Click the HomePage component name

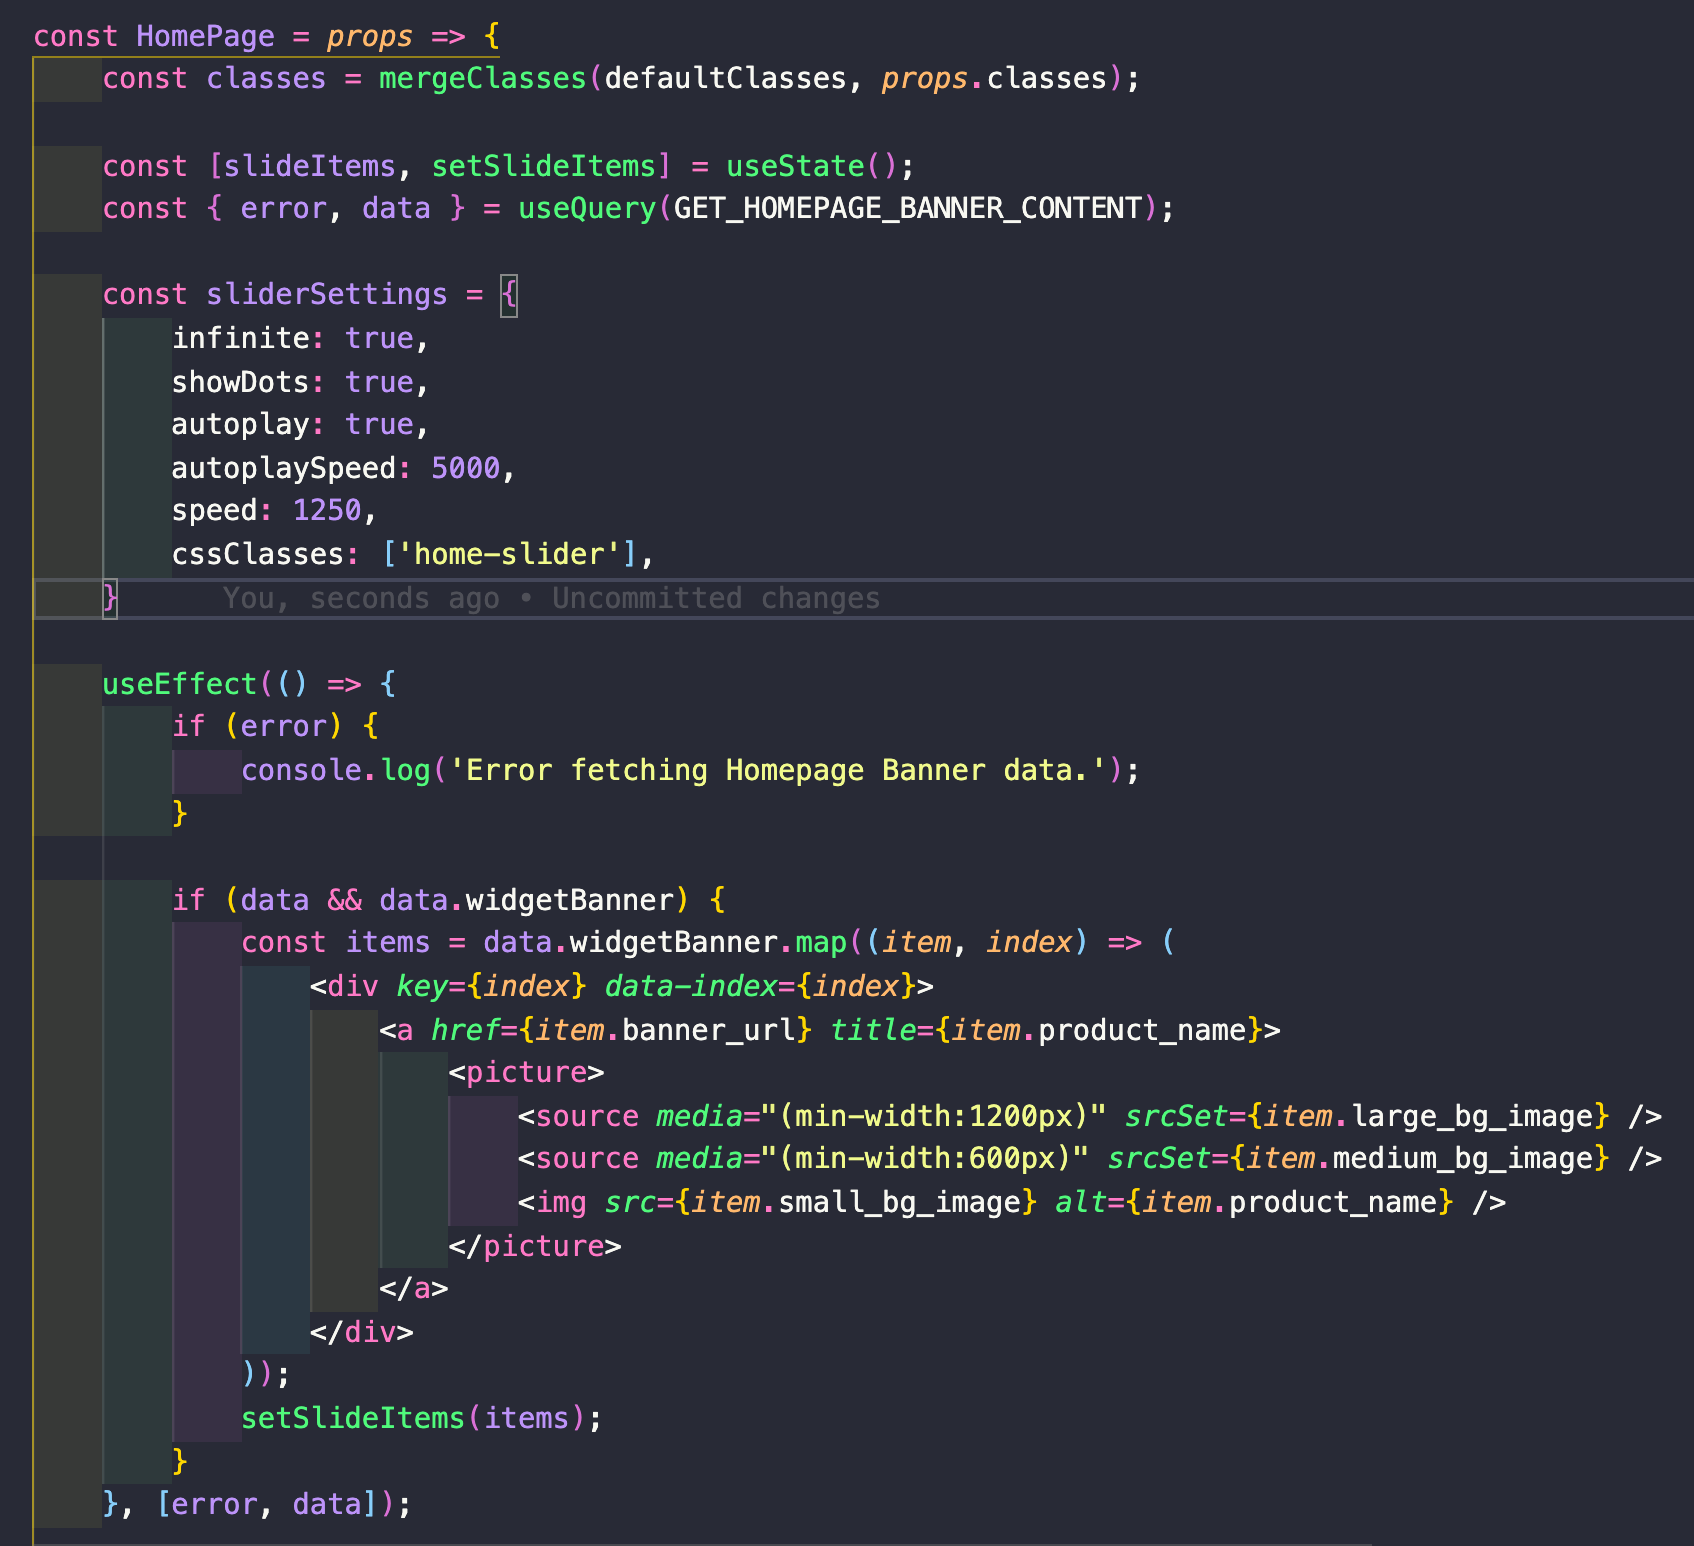pos(204,36)
